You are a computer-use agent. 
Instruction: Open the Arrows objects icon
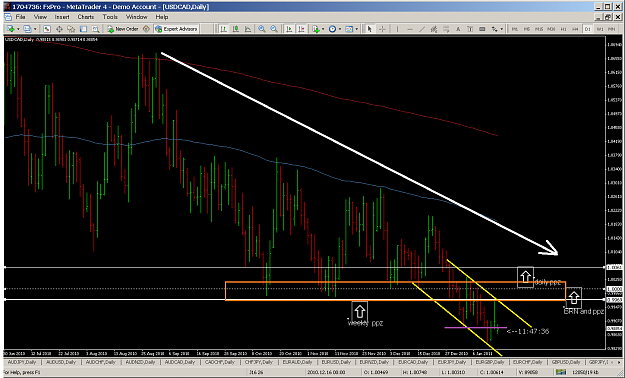pyautogui.click(x=495, y=29)
